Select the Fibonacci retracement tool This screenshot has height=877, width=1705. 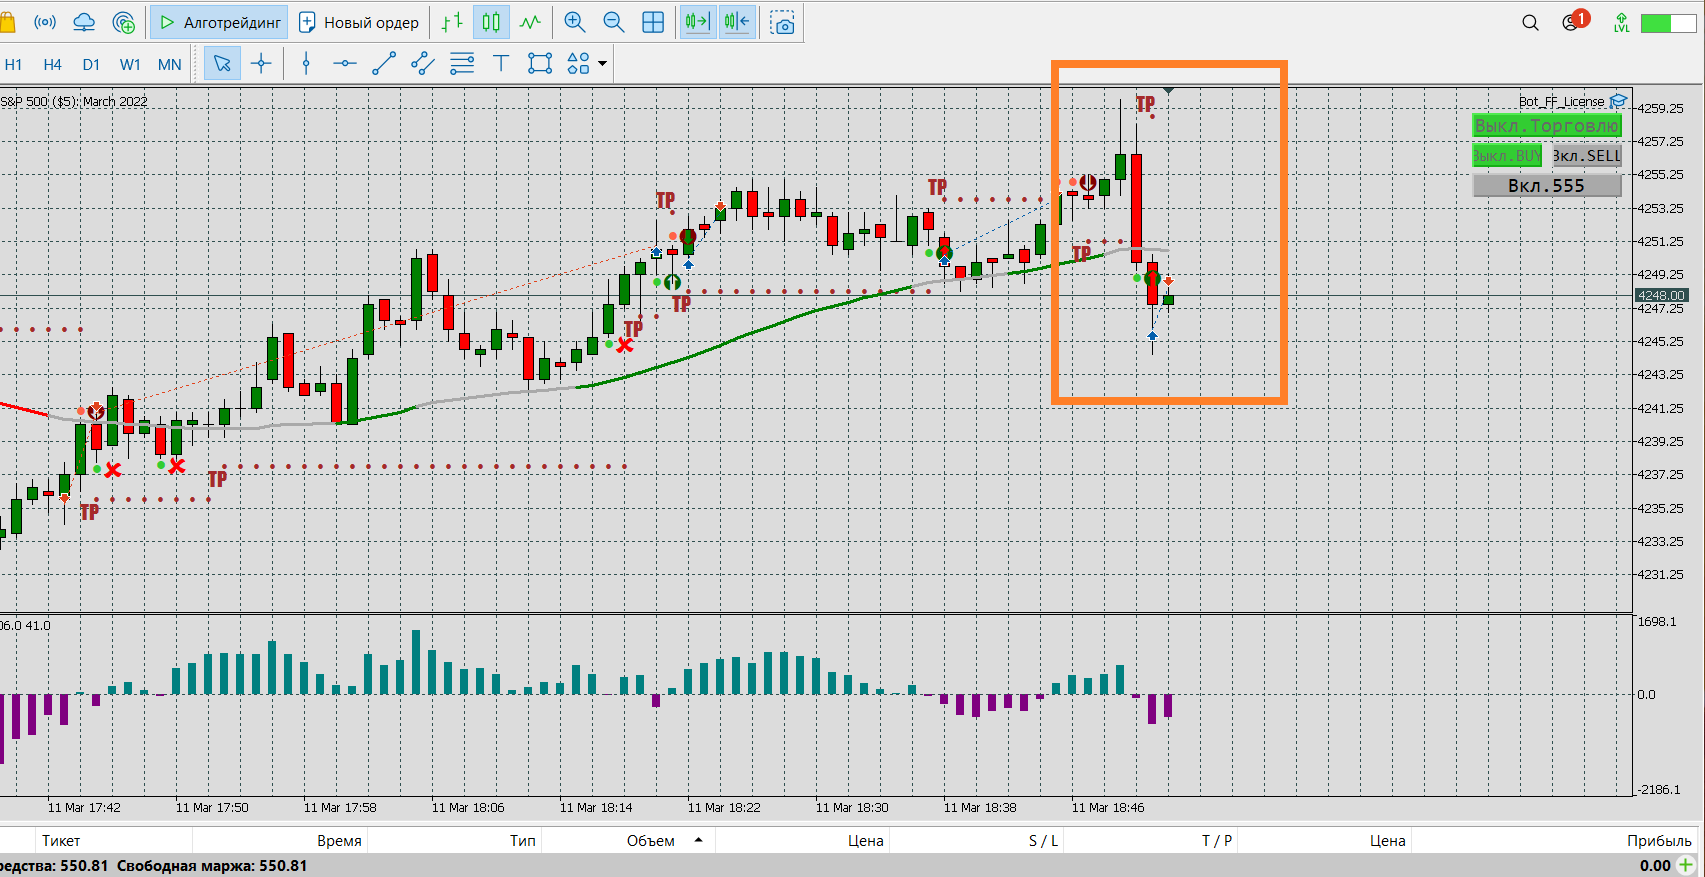[x=462, y=64]
